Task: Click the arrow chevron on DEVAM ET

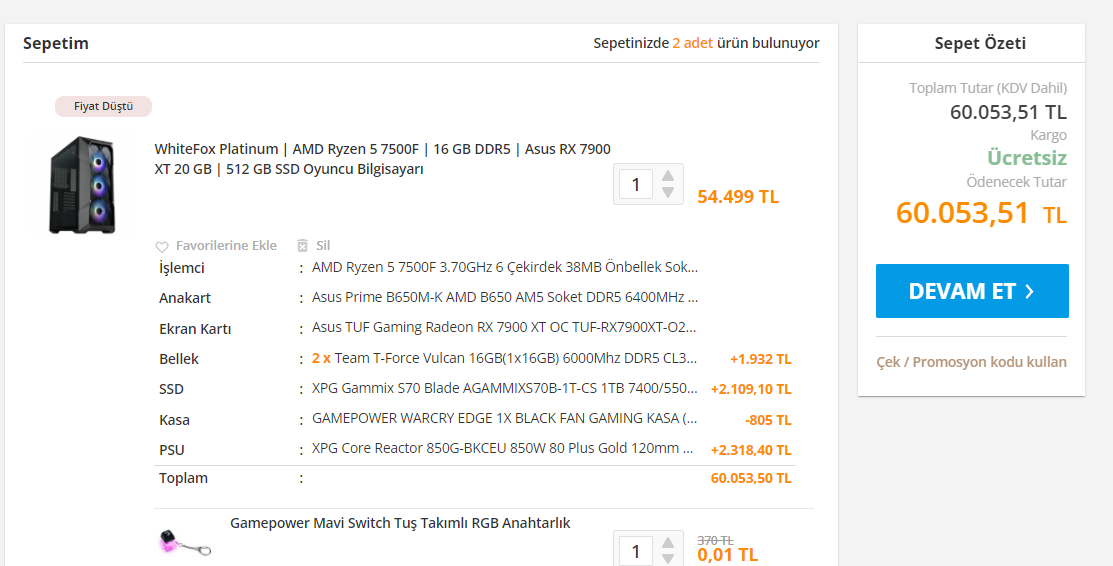Action: pyautogui.click(x=1030, y=291)
